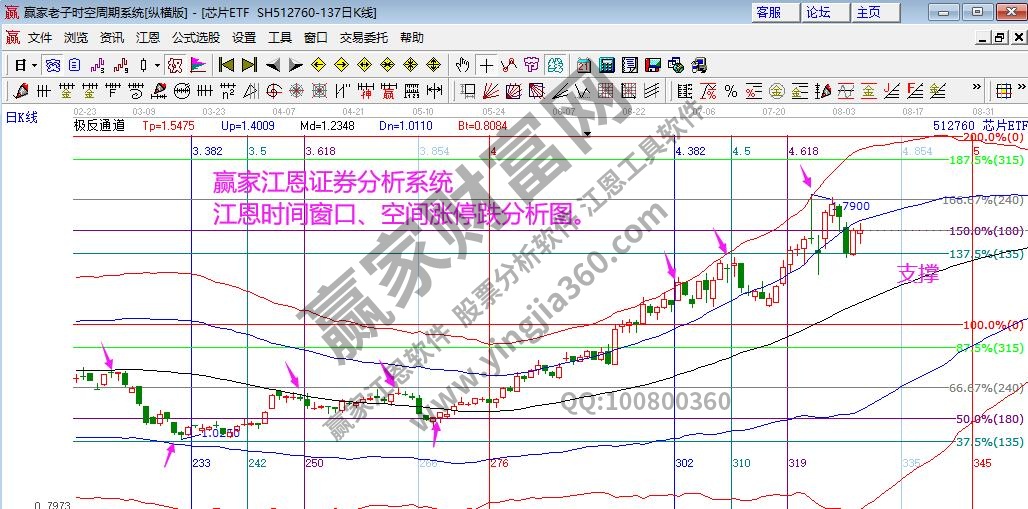Open the 公式选股 menu
This screenshot has height=509, width=1028.
tap(195, 37)
